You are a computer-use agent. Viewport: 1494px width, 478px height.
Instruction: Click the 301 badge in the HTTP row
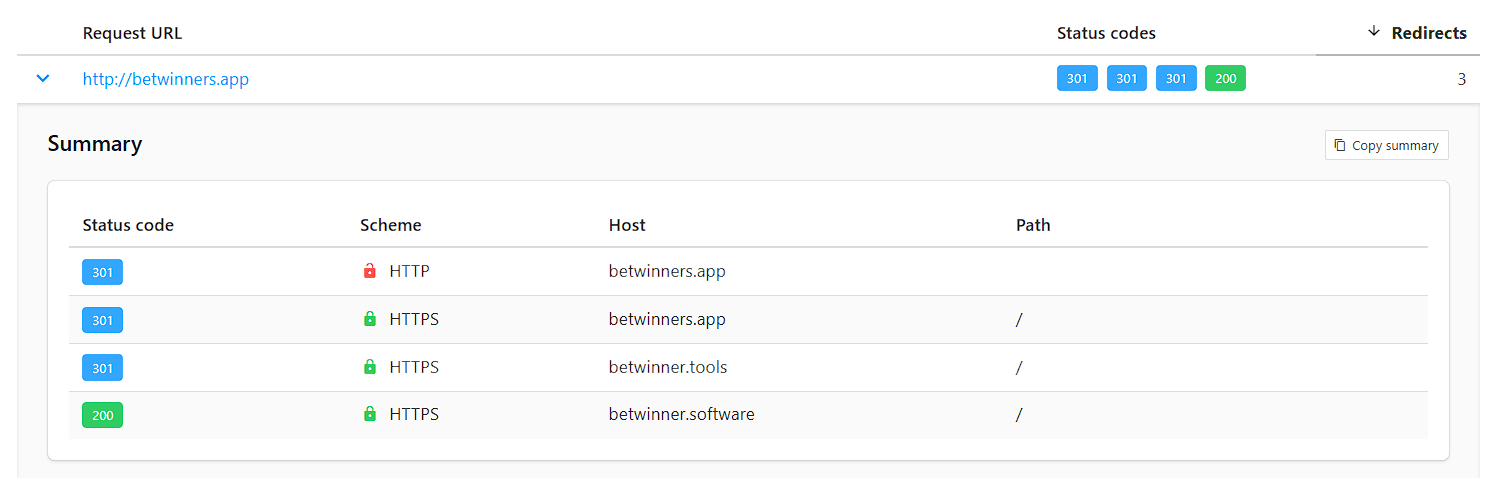coord(102,272)
